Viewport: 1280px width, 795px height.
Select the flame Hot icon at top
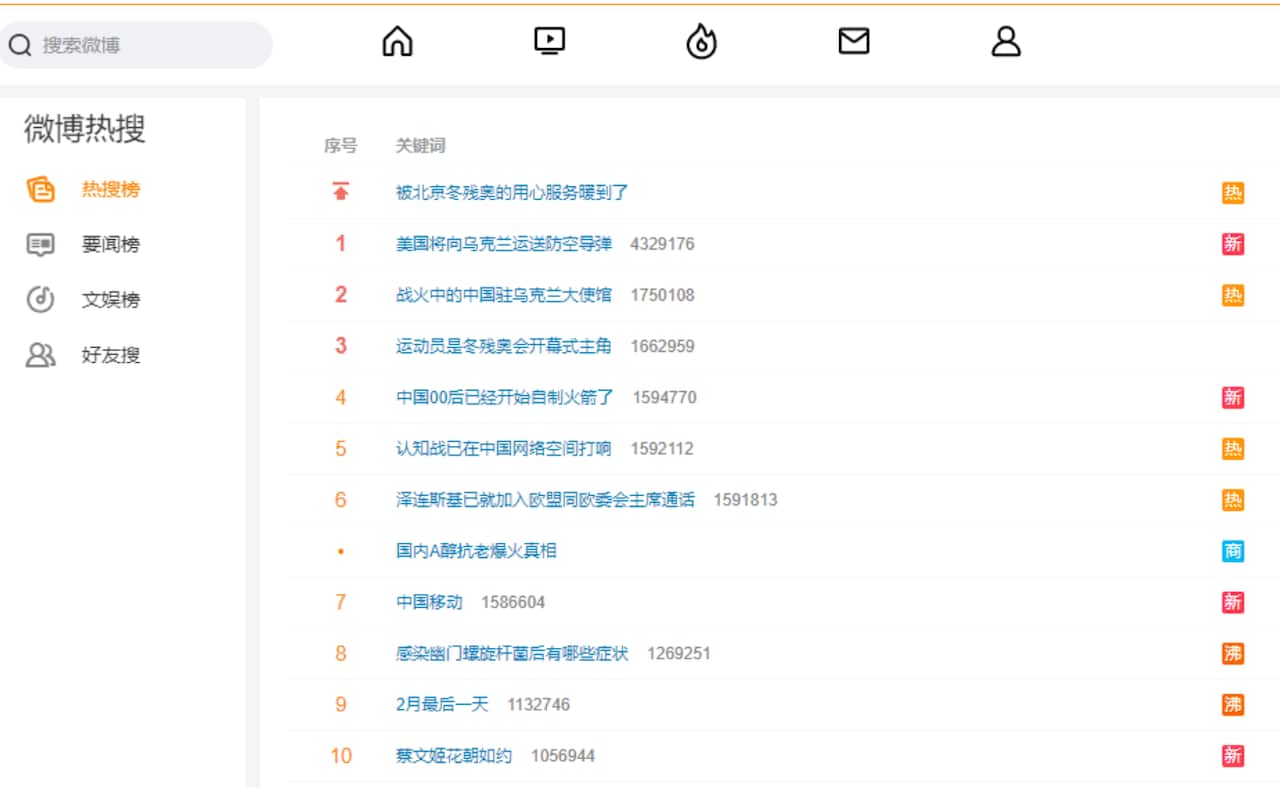(x=701, y=42)
